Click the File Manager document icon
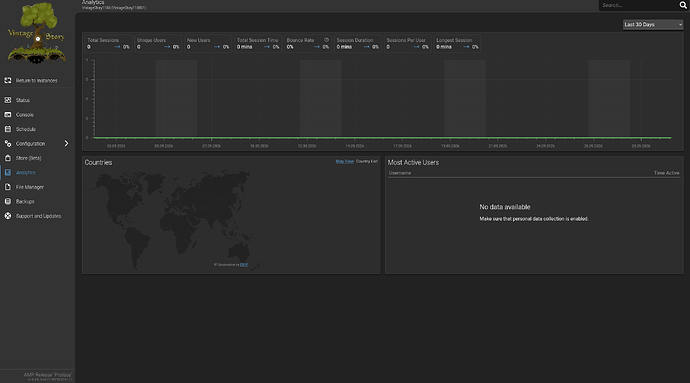The image size is (690, 383). [7, 187]
